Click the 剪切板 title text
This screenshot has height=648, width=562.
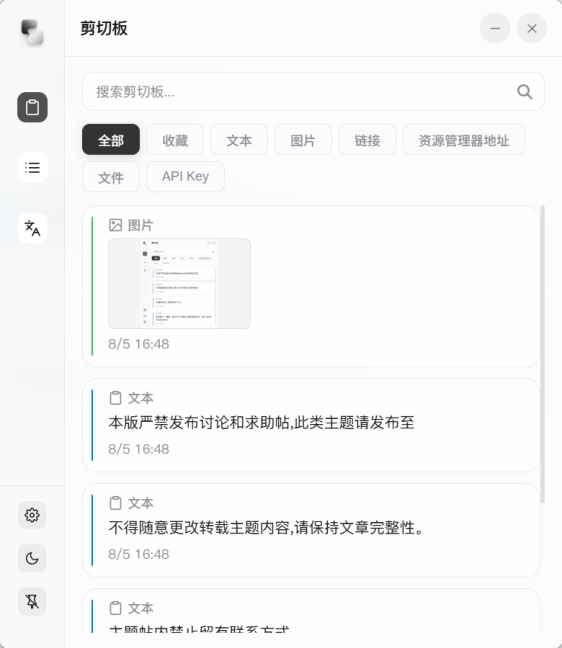pyautogui.click(x=104, y=28)
